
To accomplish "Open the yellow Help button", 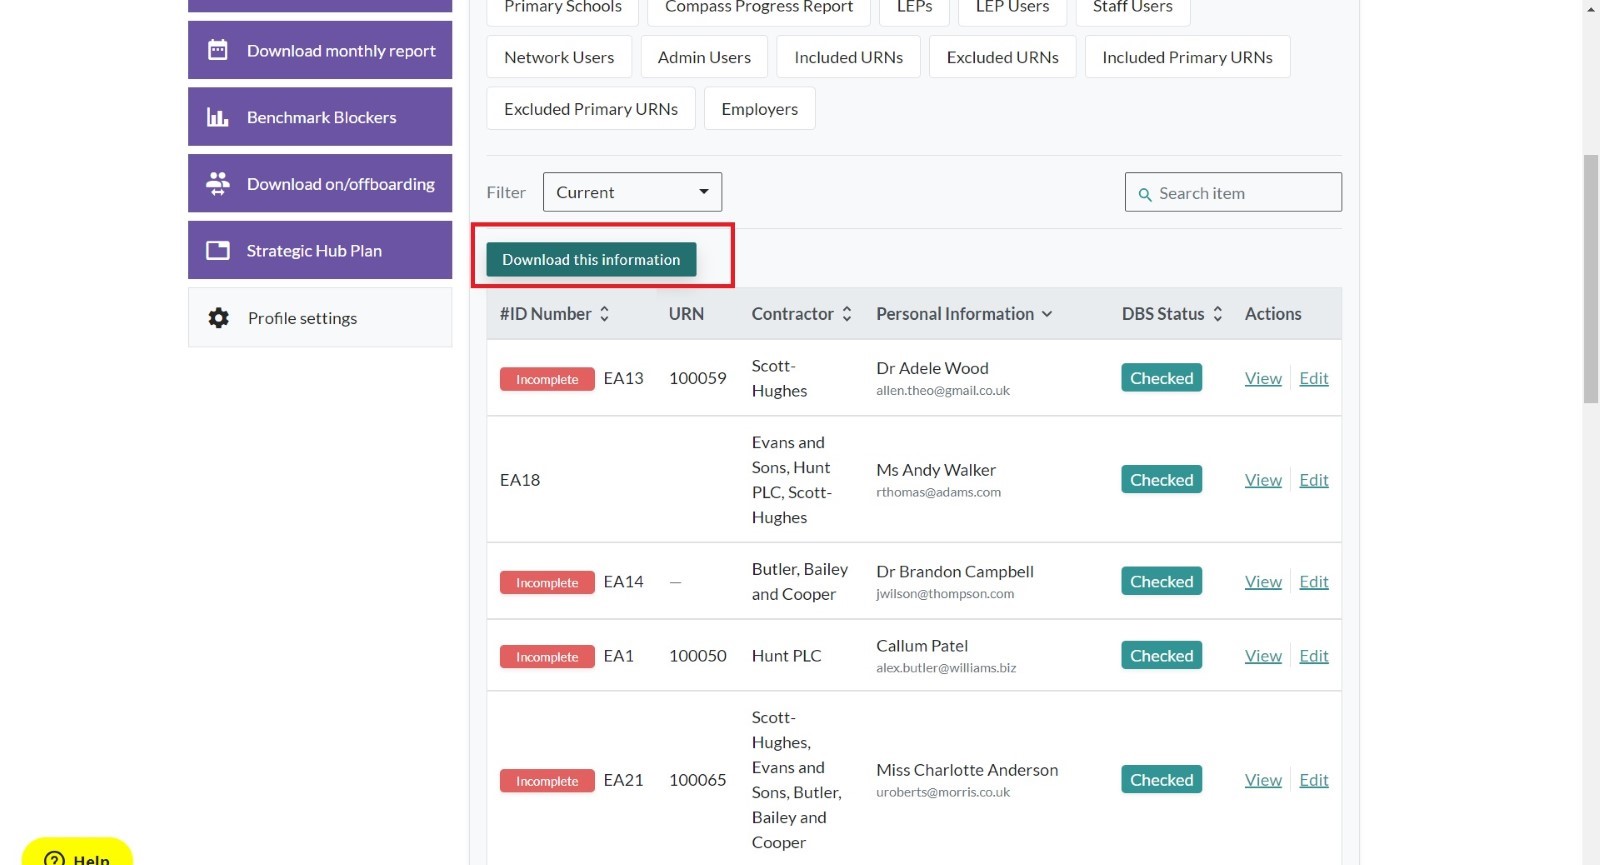I will [77, 852].
